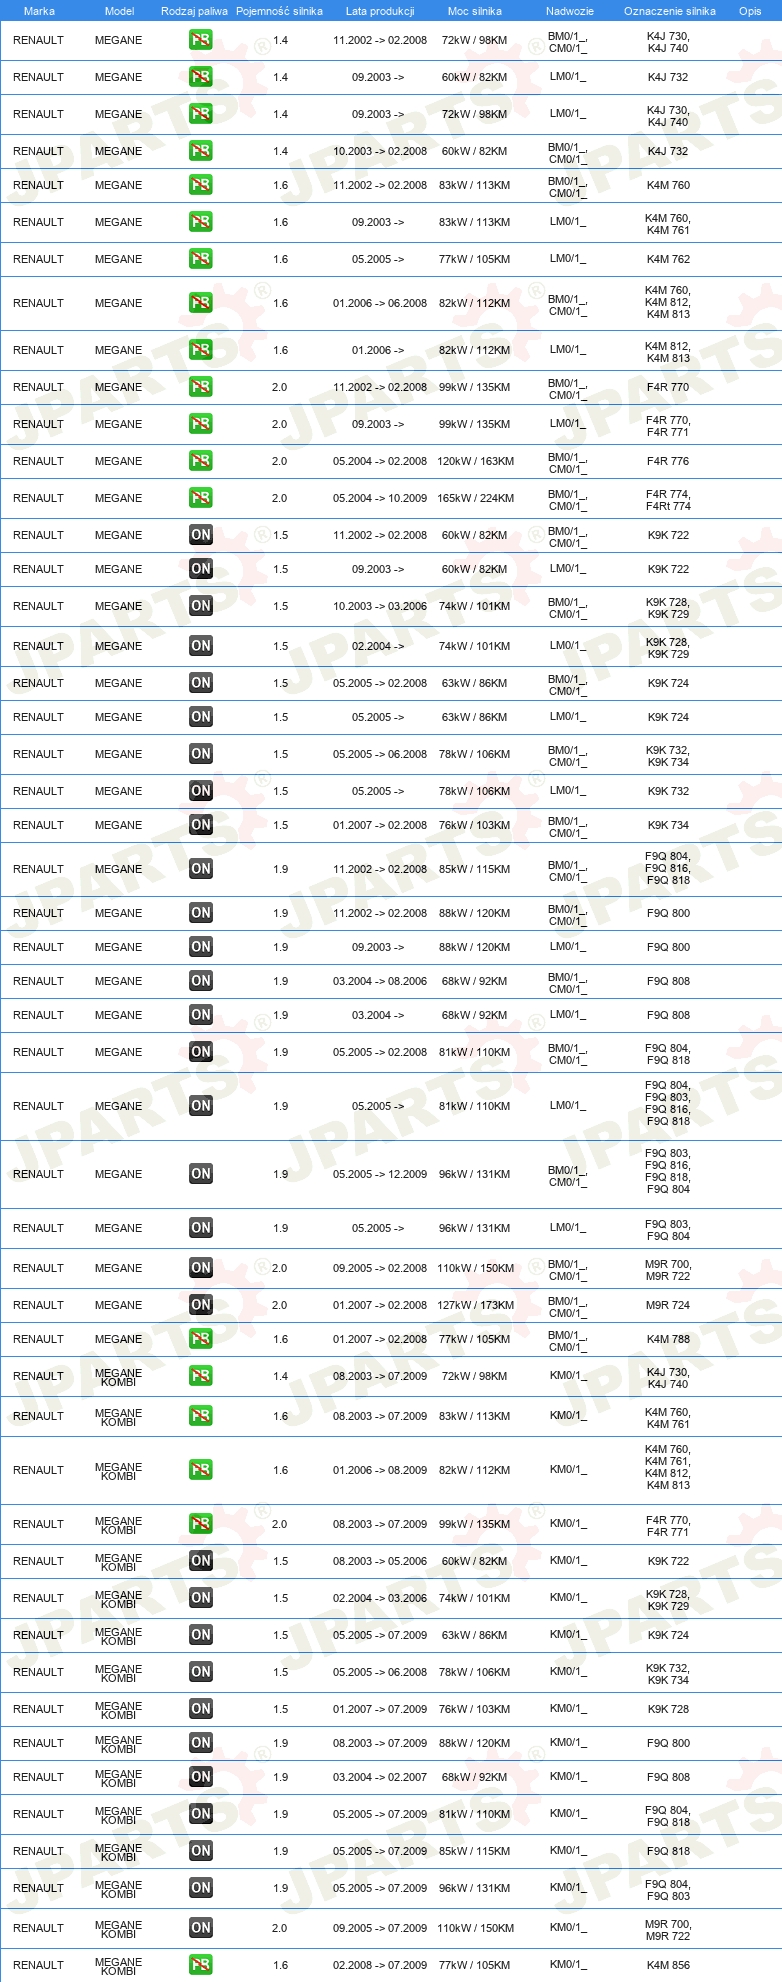The height and width of the screenshot is (1982, 782).
Task: Select the 03.2004 -> 02.2007 production years cell
Action: tap(380, 1777)
